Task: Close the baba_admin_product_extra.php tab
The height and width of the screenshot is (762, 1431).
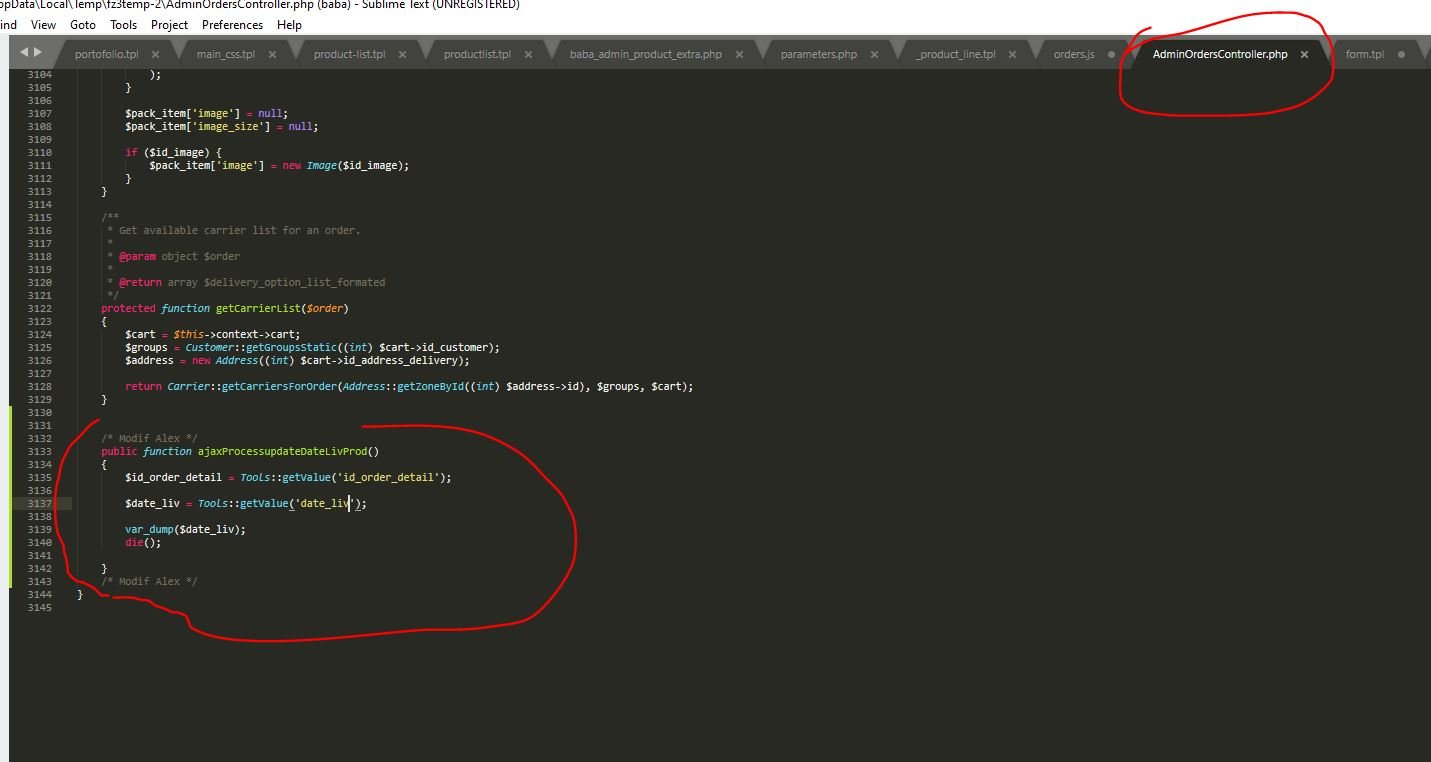Action: click(740, 54)
